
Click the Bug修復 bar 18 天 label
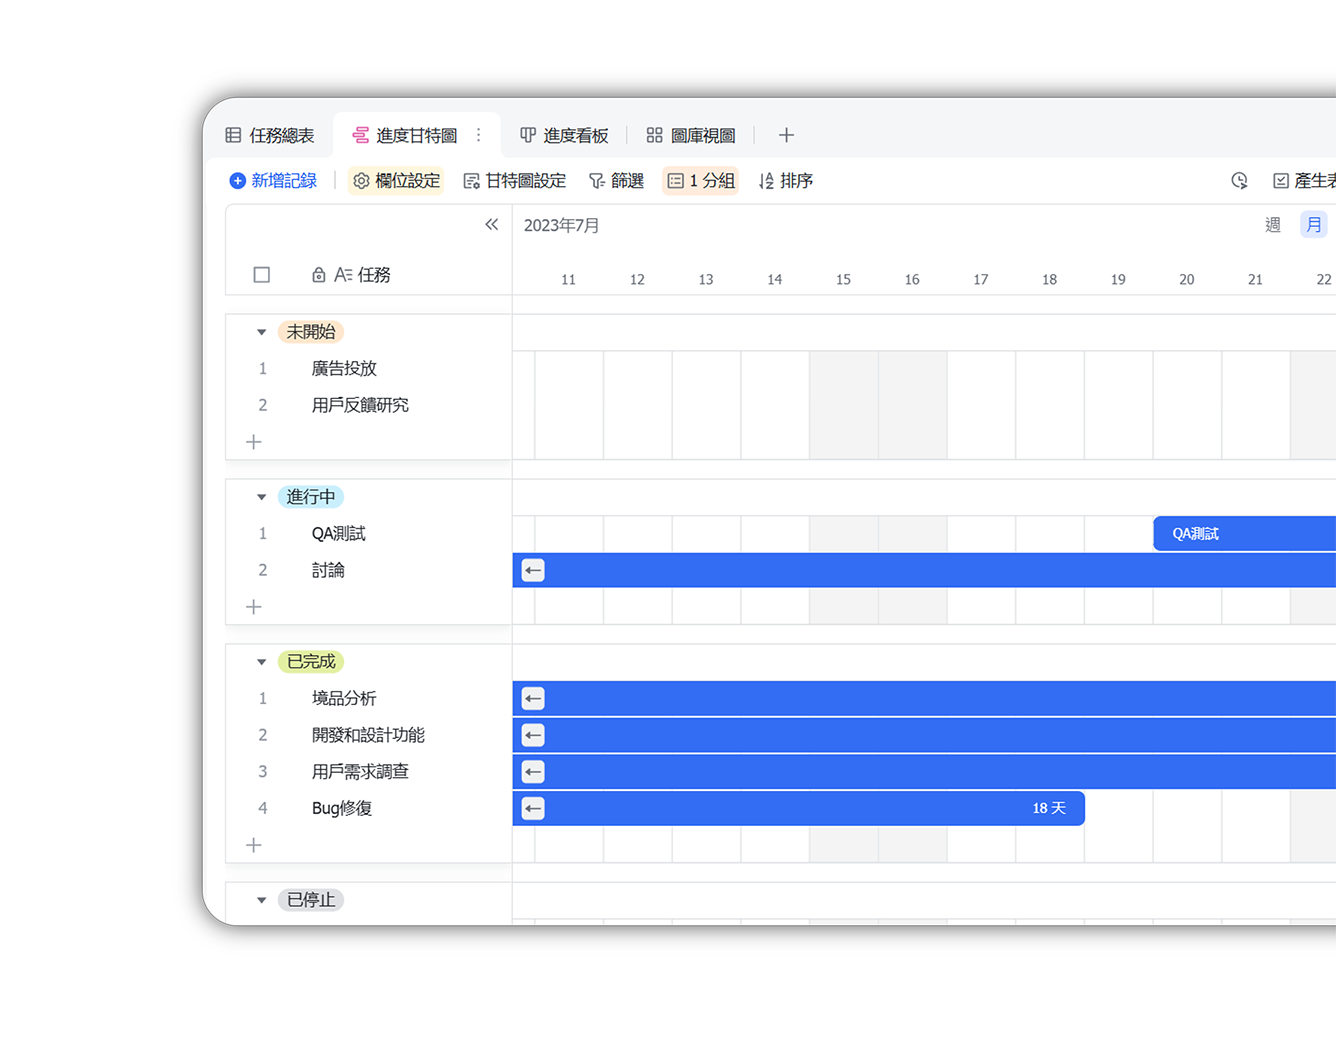(x=1049, y=808)
